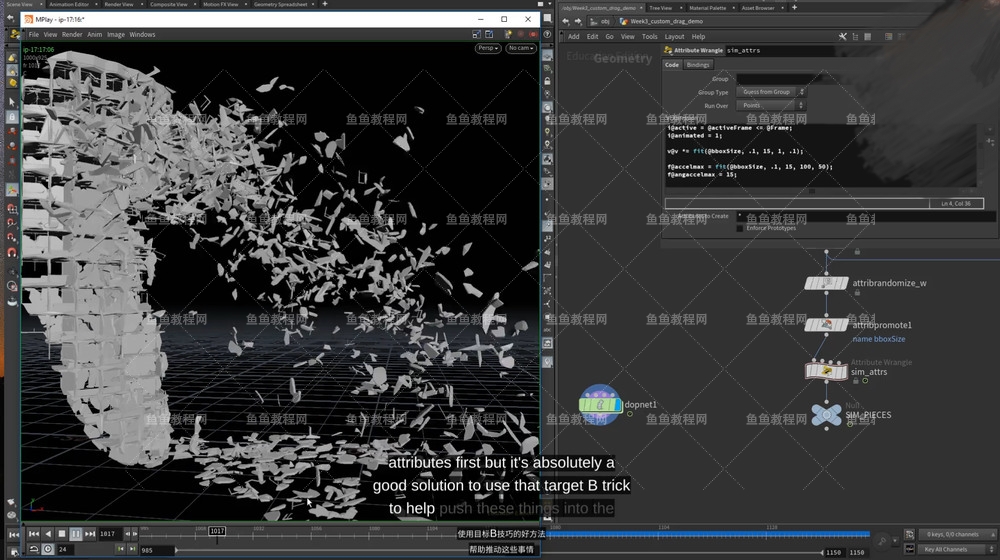Switch to Material Palette tab

click(707, 8)
